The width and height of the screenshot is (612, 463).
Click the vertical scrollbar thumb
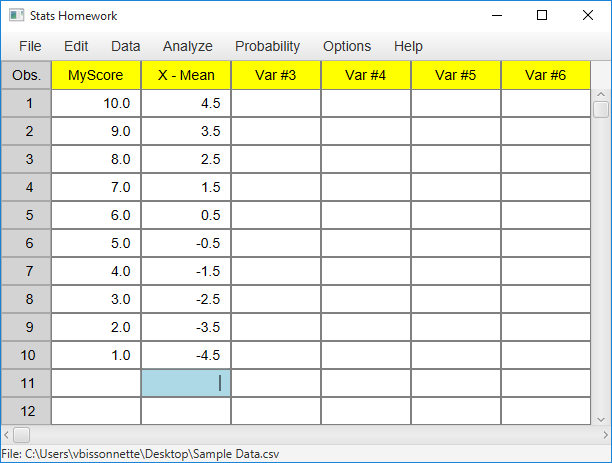click(x=601, y=109)
